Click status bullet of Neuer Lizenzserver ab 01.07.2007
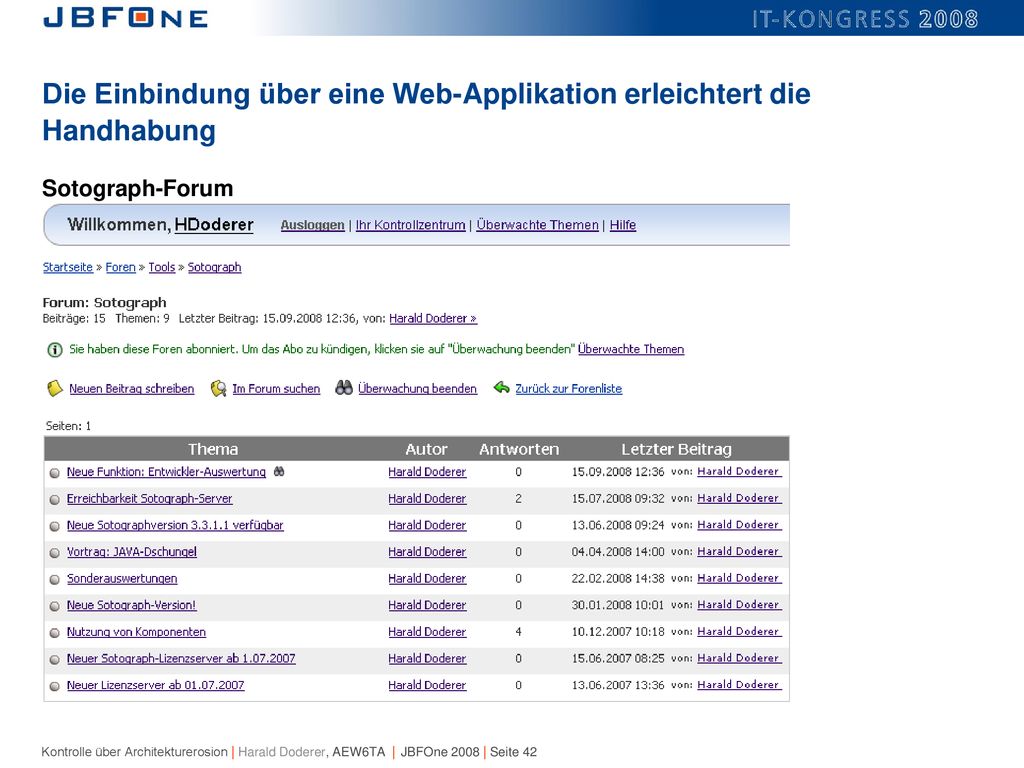Image resolution: width=1024 pixels, height=768 pixels. click(x=55, y=686)
